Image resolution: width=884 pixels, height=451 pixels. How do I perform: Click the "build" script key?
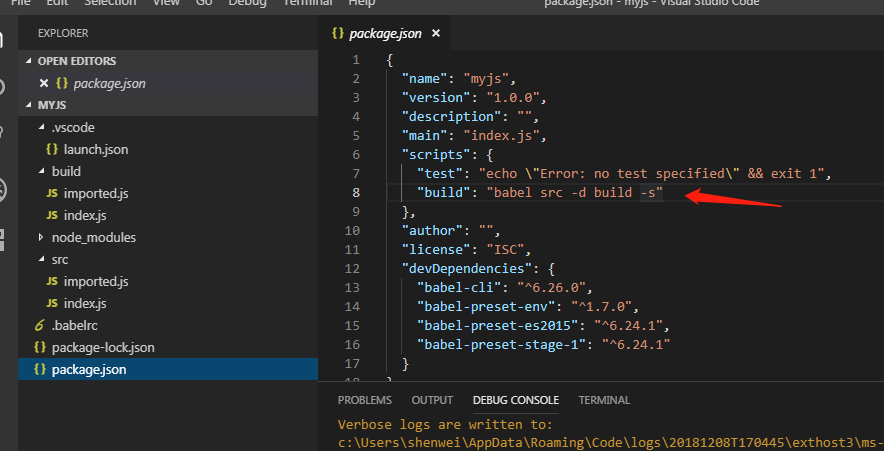pyautogui.click(x=443, y=192)
